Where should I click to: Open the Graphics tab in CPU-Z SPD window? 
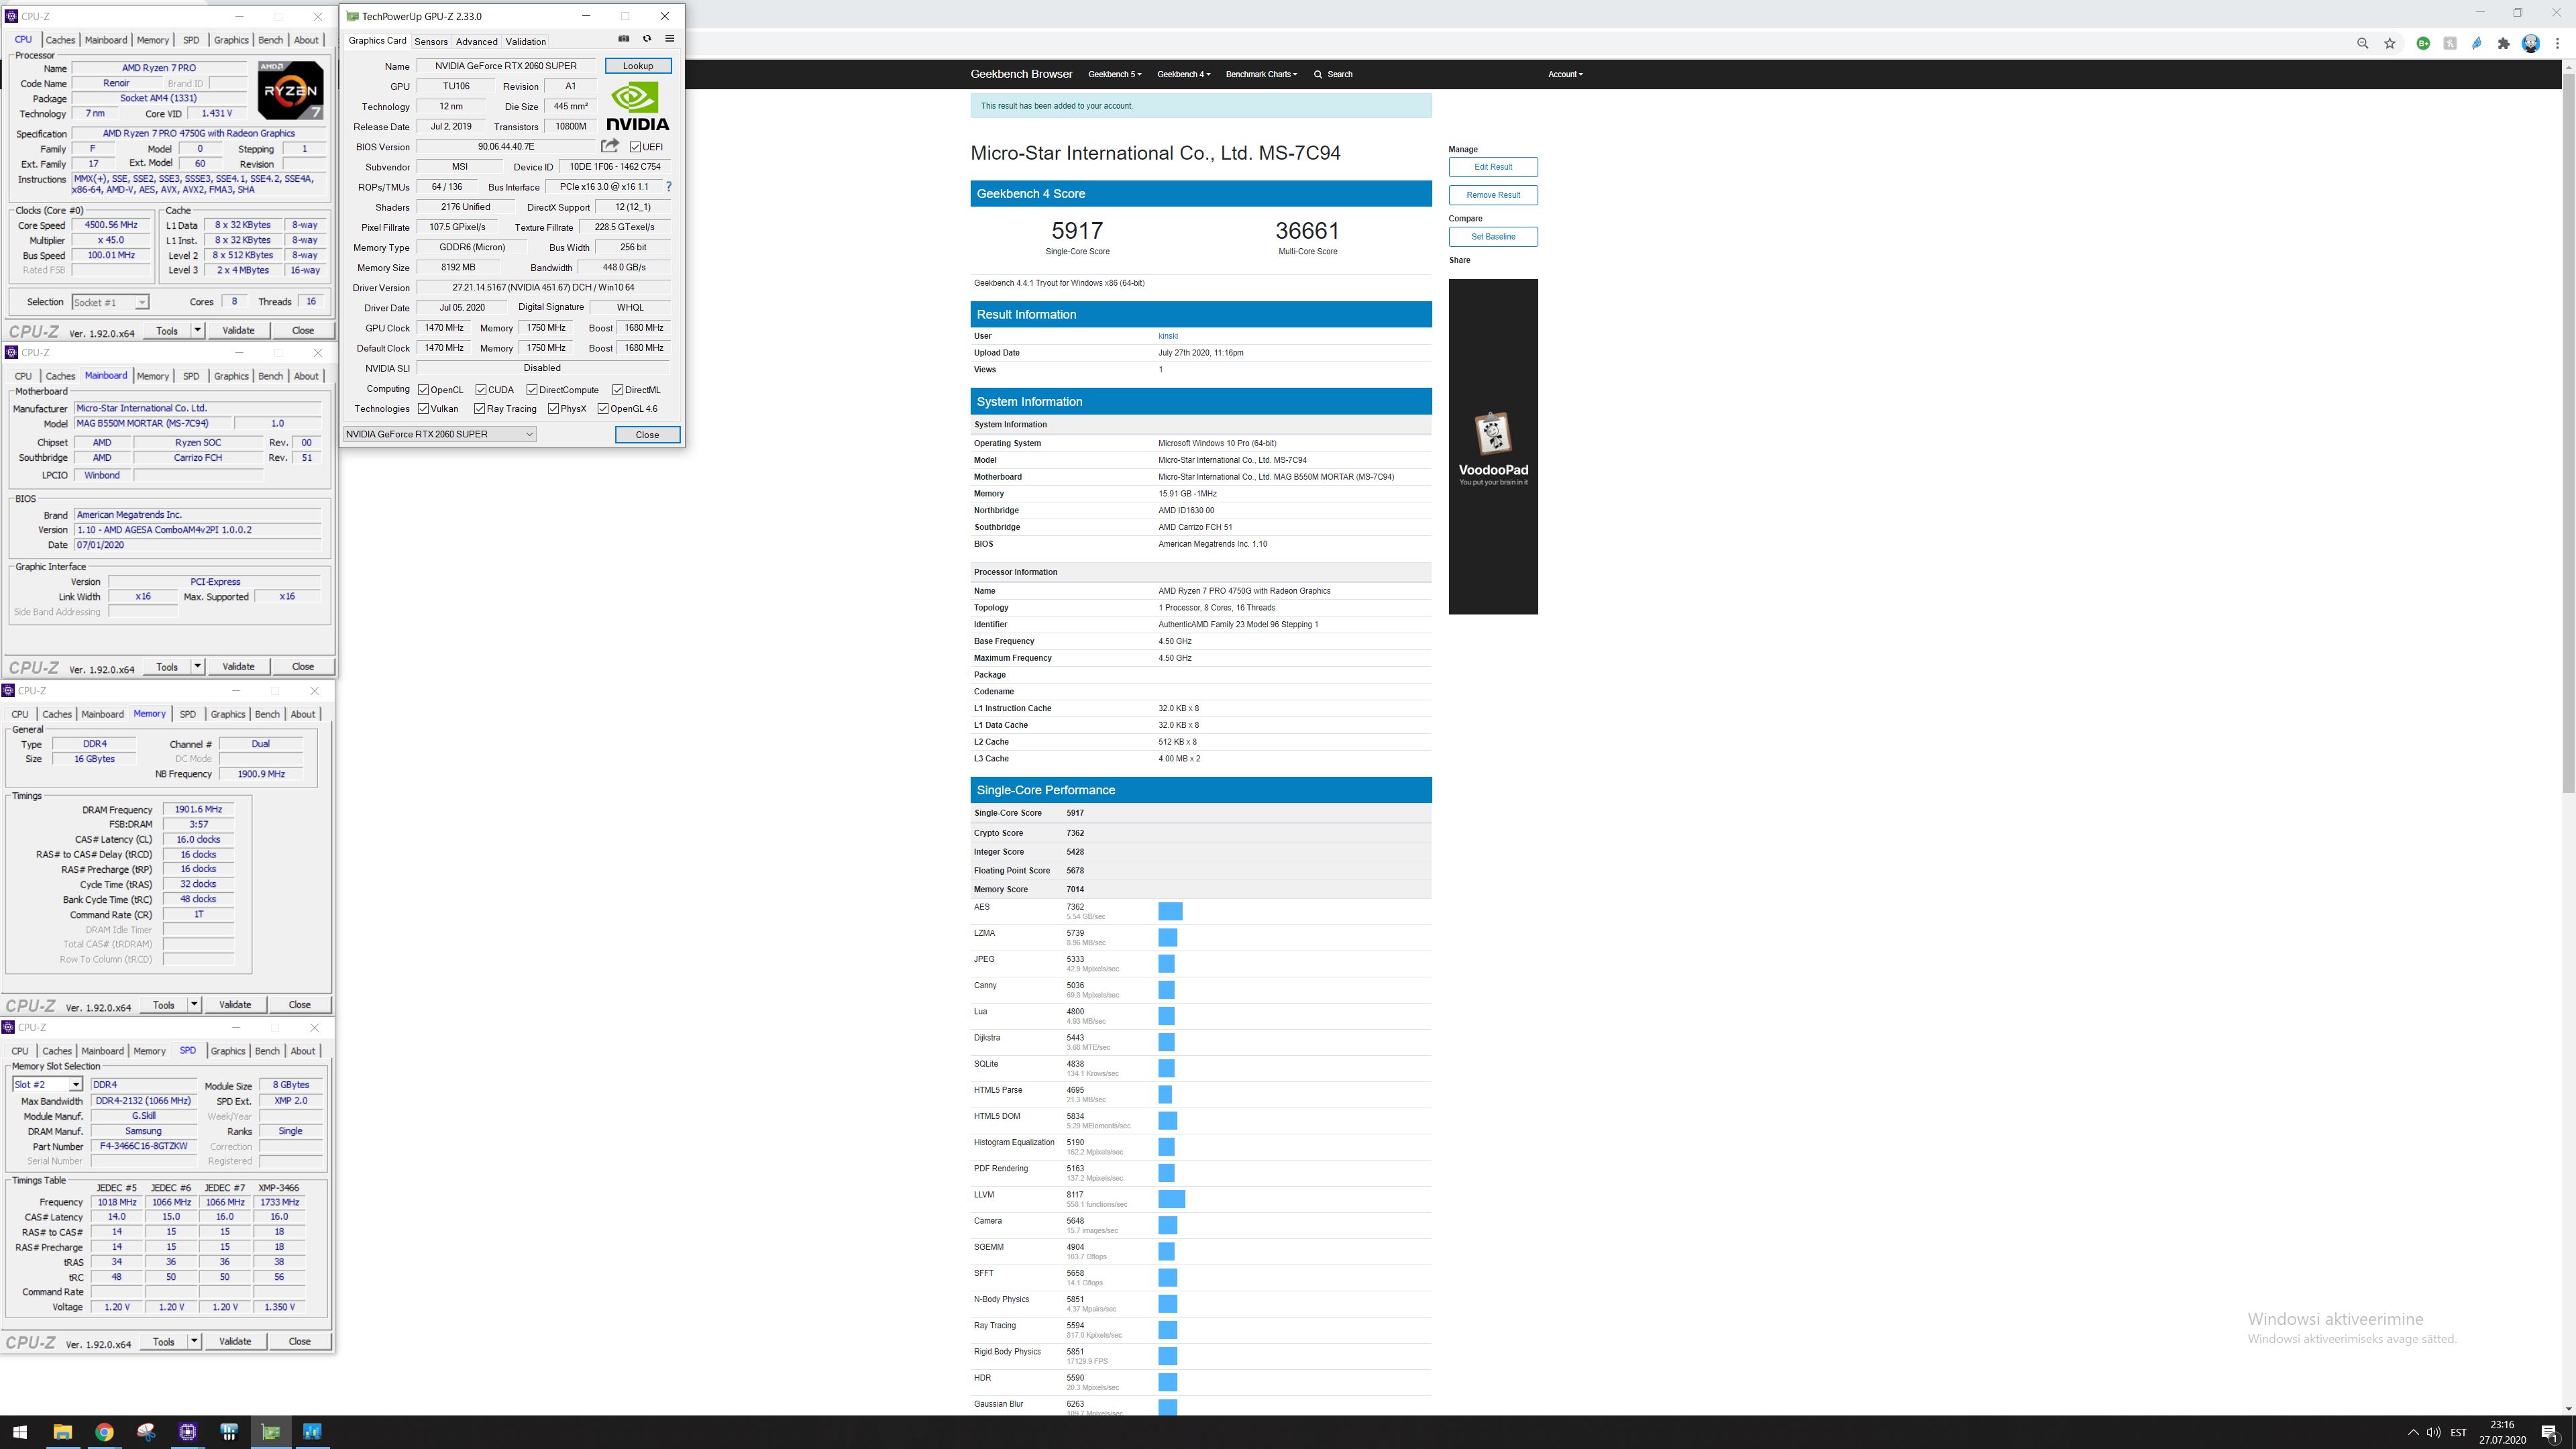[227, 1051]
